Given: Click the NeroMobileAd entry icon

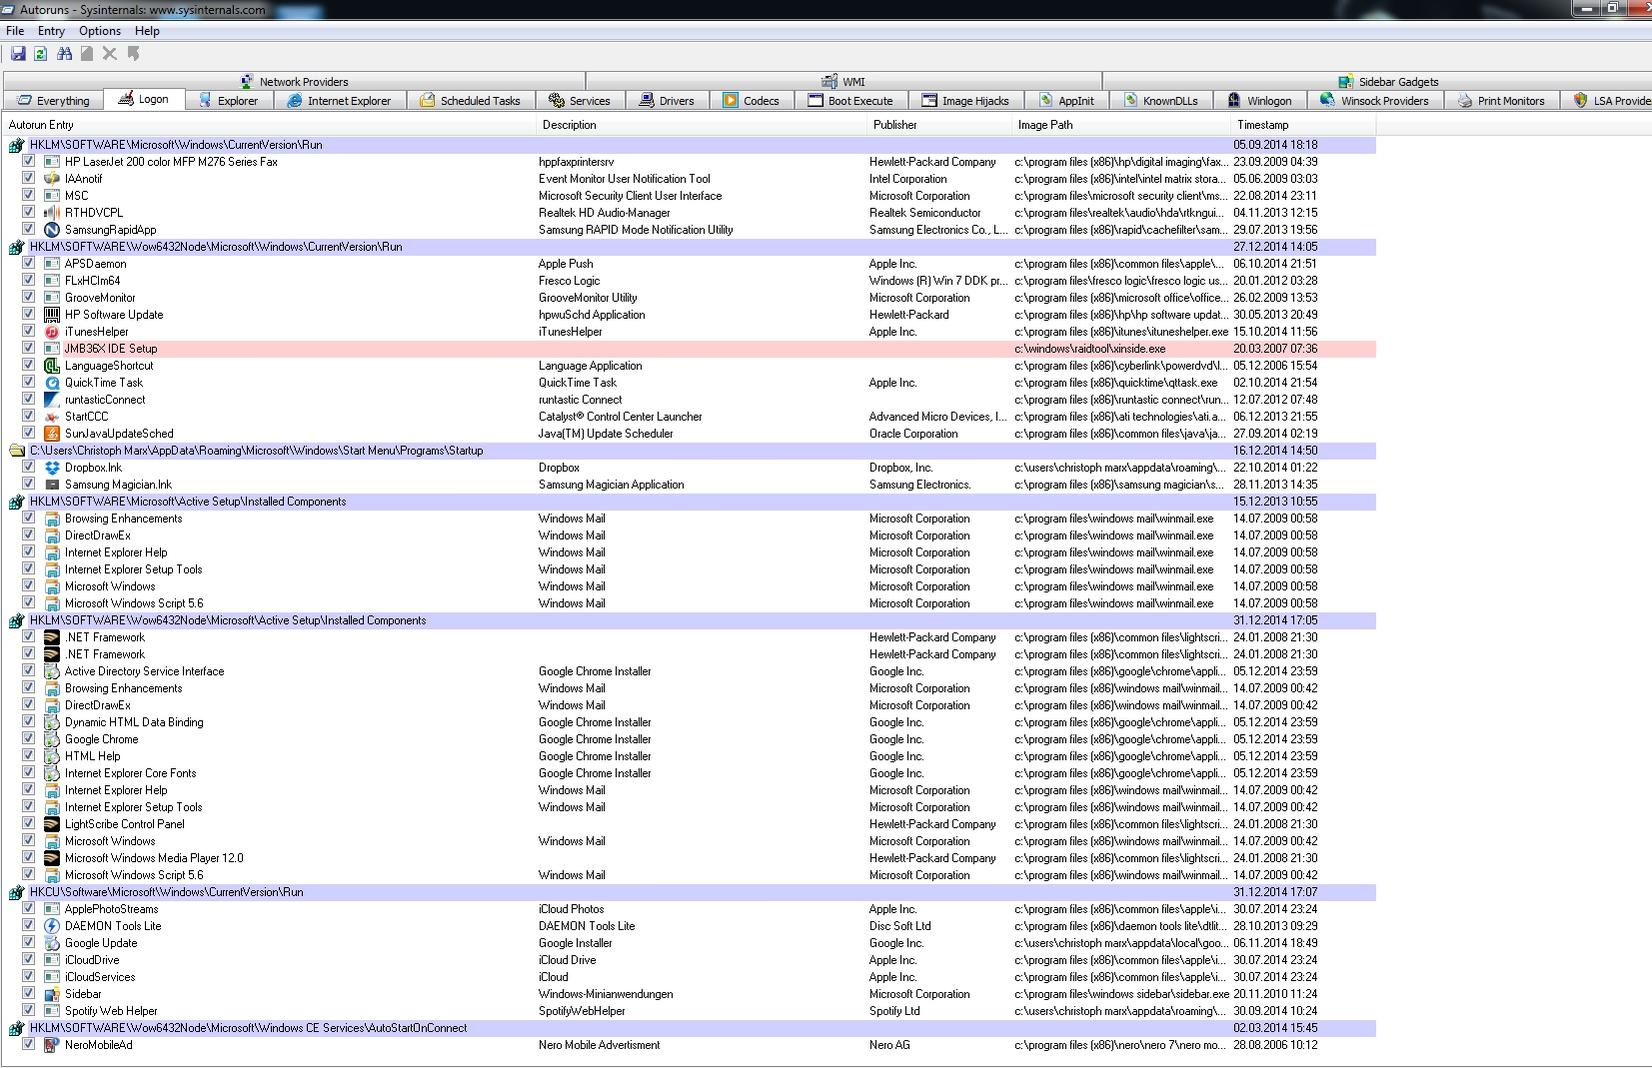Looking at the screenshot, I should (52, 1046).
